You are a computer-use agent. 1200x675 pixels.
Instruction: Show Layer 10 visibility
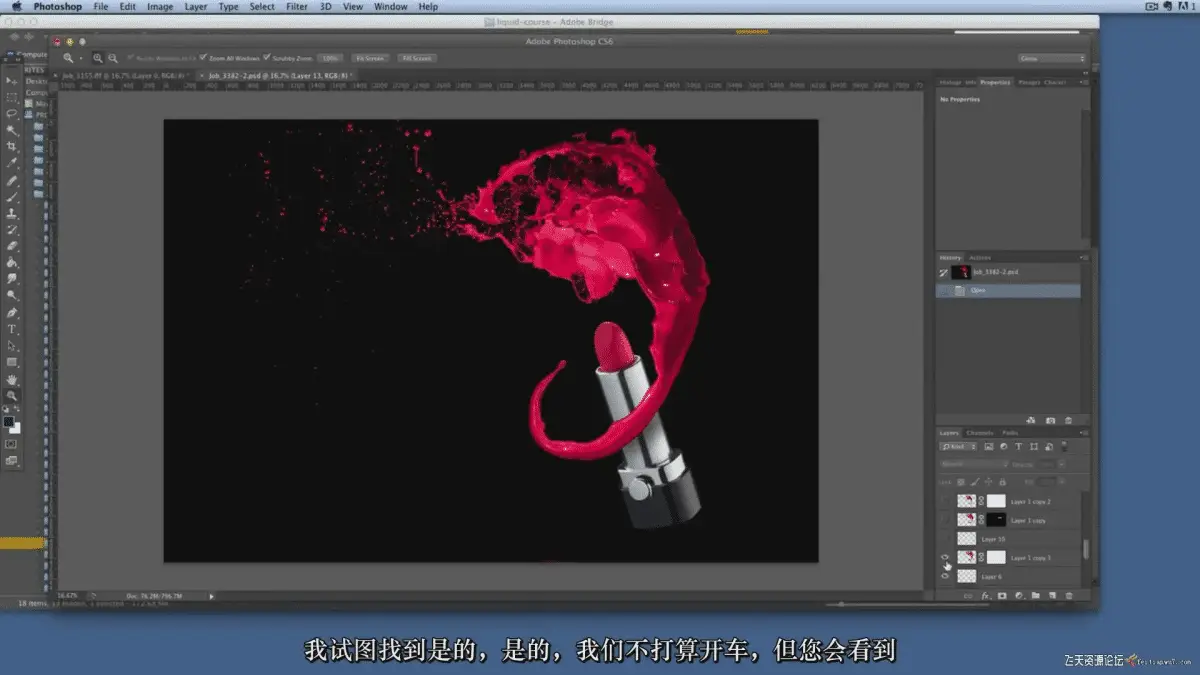pos(945,539)
